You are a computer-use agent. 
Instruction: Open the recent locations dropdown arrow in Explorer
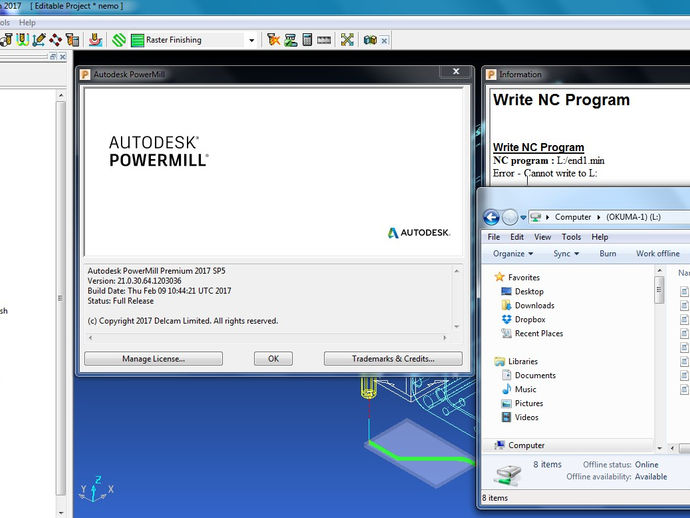click(523, 217)
